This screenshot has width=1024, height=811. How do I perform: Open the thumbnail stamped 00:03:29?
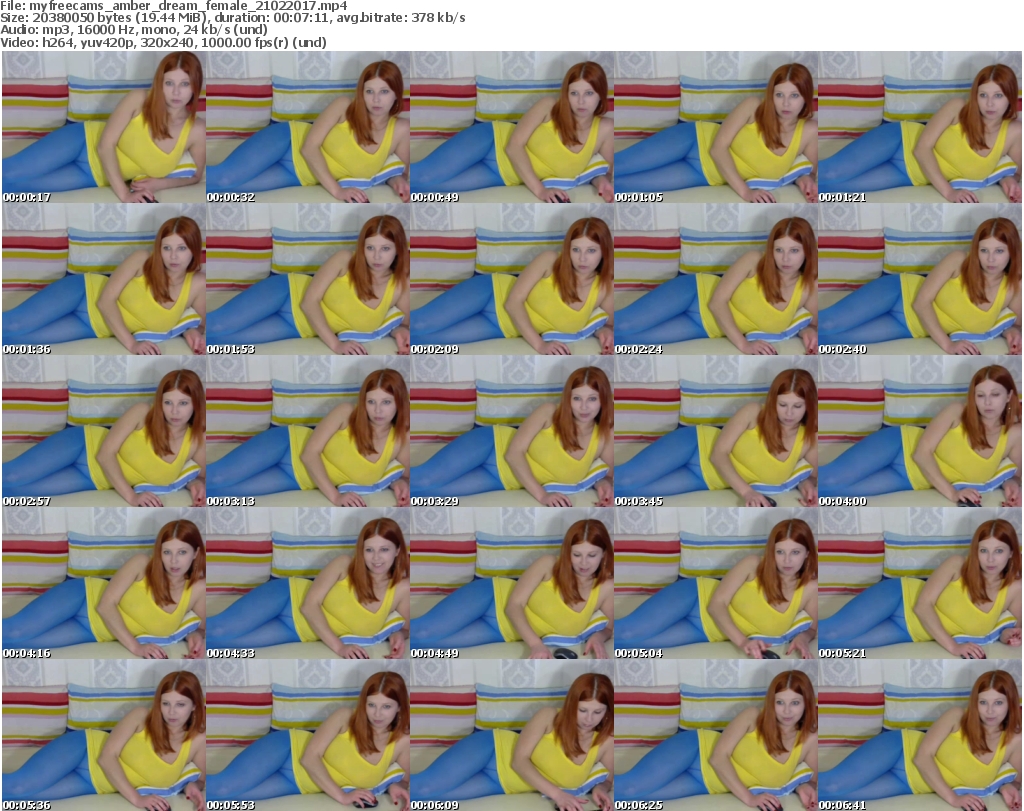511,432
